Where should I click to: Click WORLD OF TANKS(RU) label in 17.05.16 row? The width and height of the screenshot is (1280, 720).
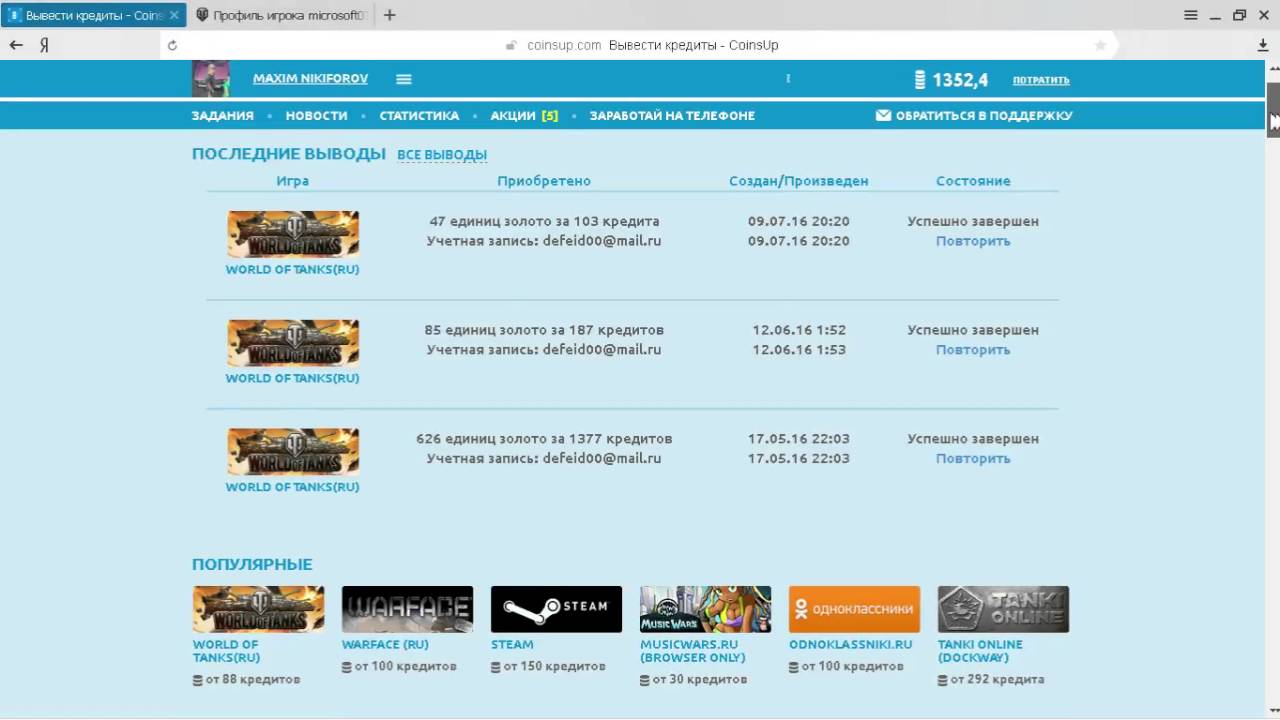coord(292,488)
